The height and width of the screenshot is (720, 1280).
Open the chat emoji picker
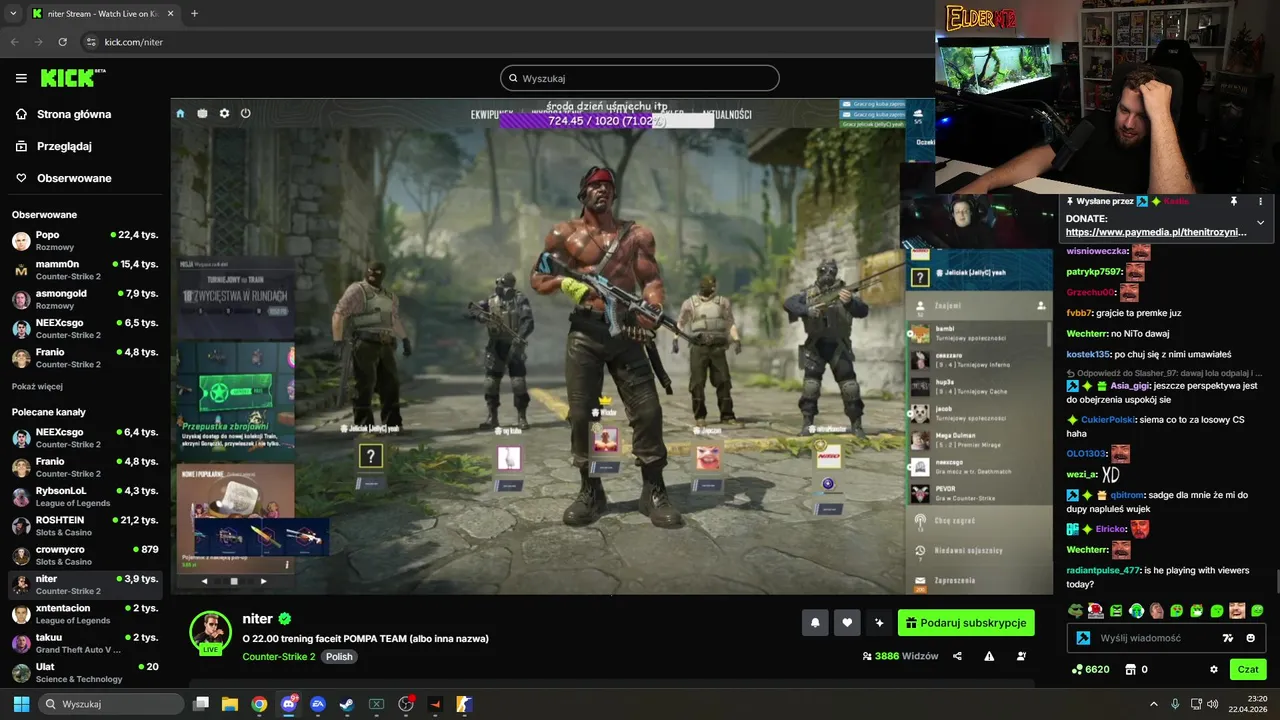tap(1251, 638)
